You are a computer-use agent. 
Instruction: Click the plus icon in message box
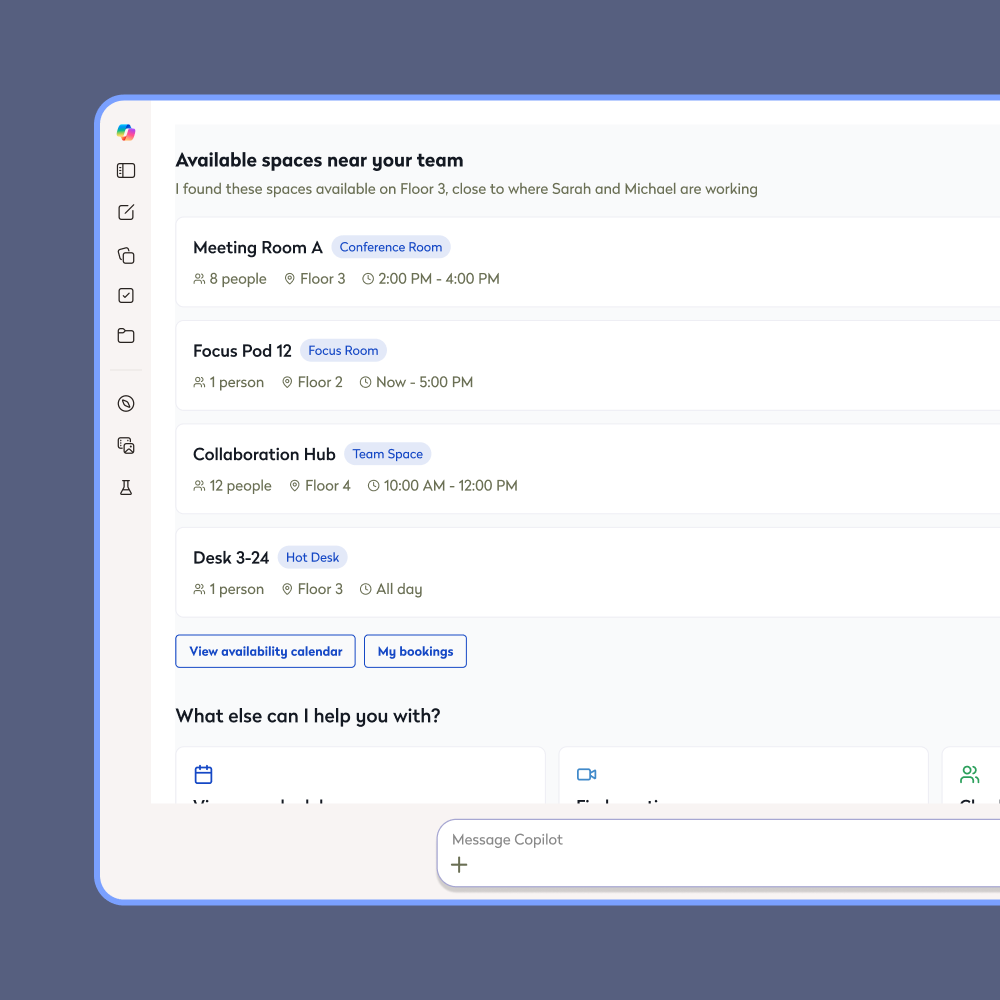tap(459, 865)
